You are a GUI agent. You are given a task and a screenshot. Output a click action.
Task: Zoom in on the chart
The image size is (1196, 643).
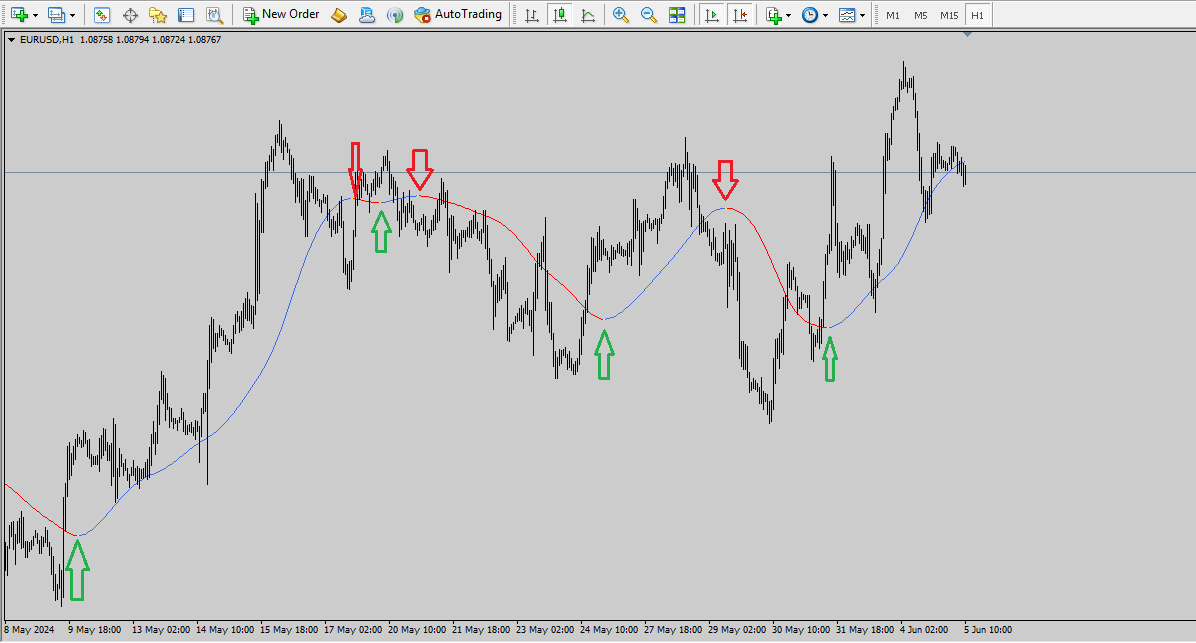click(621, 15)
